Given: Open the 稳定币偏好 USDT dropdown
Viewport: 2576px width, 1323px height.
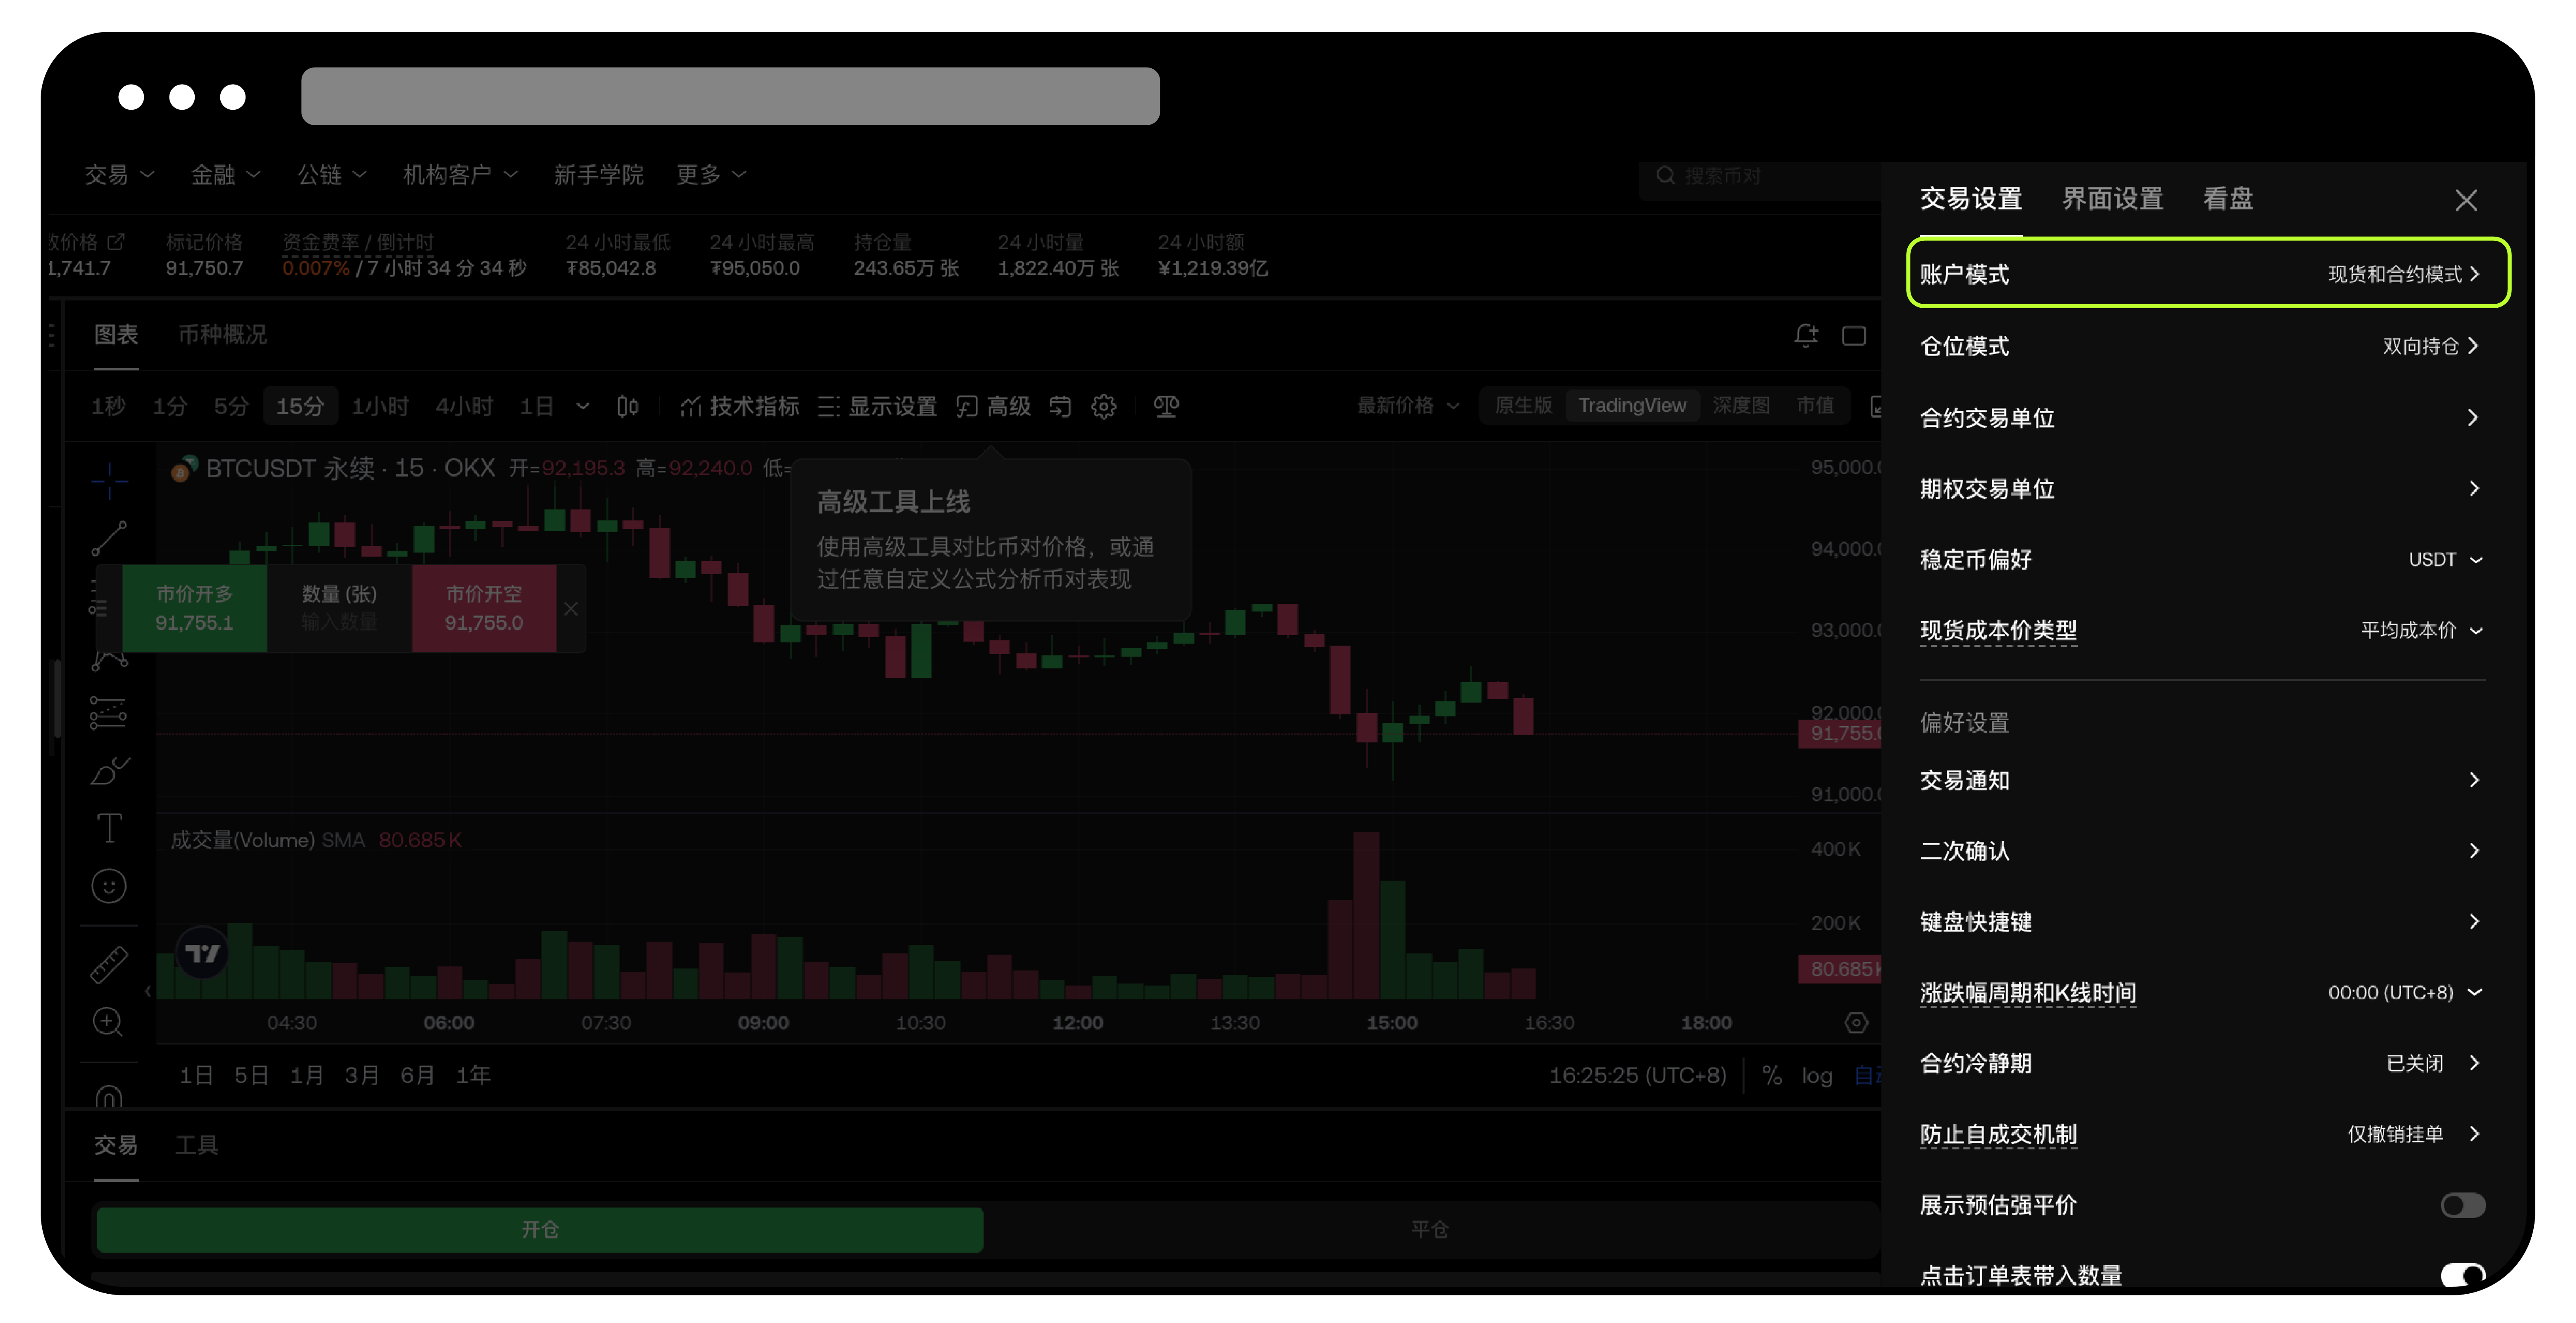Looking at the screenshot, I should click(2445, 559).
